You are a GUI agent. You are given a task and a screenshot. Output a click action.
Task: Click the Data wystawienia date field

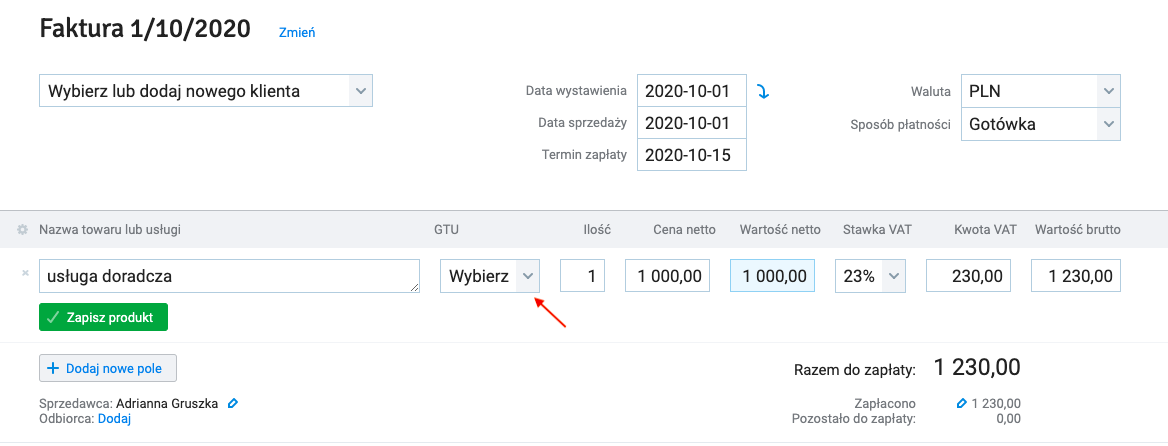pyautogui.click(x=692, y=92)
